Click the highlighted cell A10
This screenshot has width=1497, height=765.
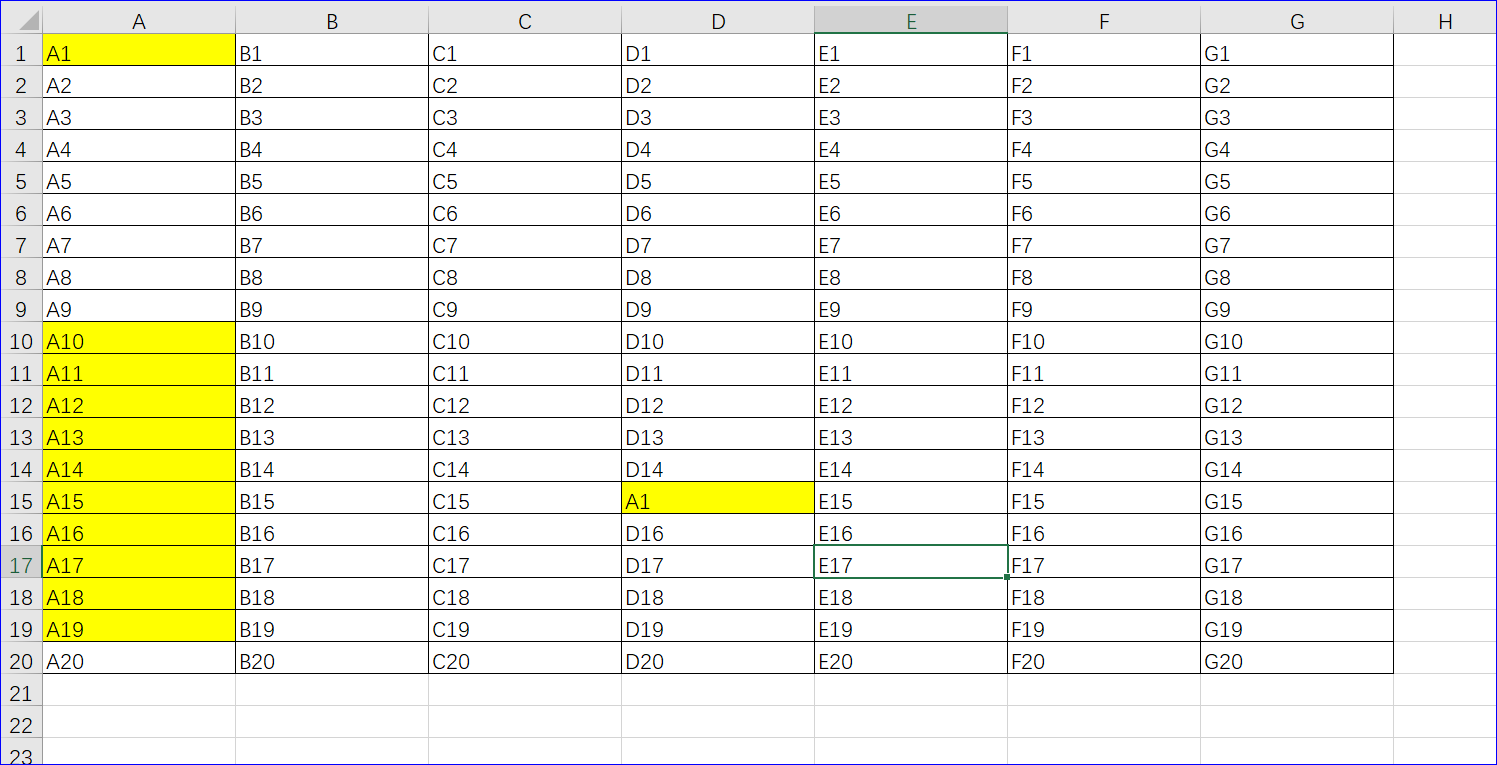(139, 338)
